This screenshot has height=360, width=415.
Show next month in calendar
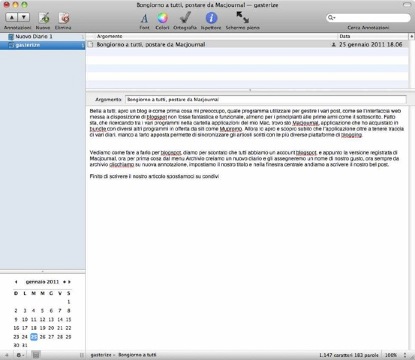[69, 282]
